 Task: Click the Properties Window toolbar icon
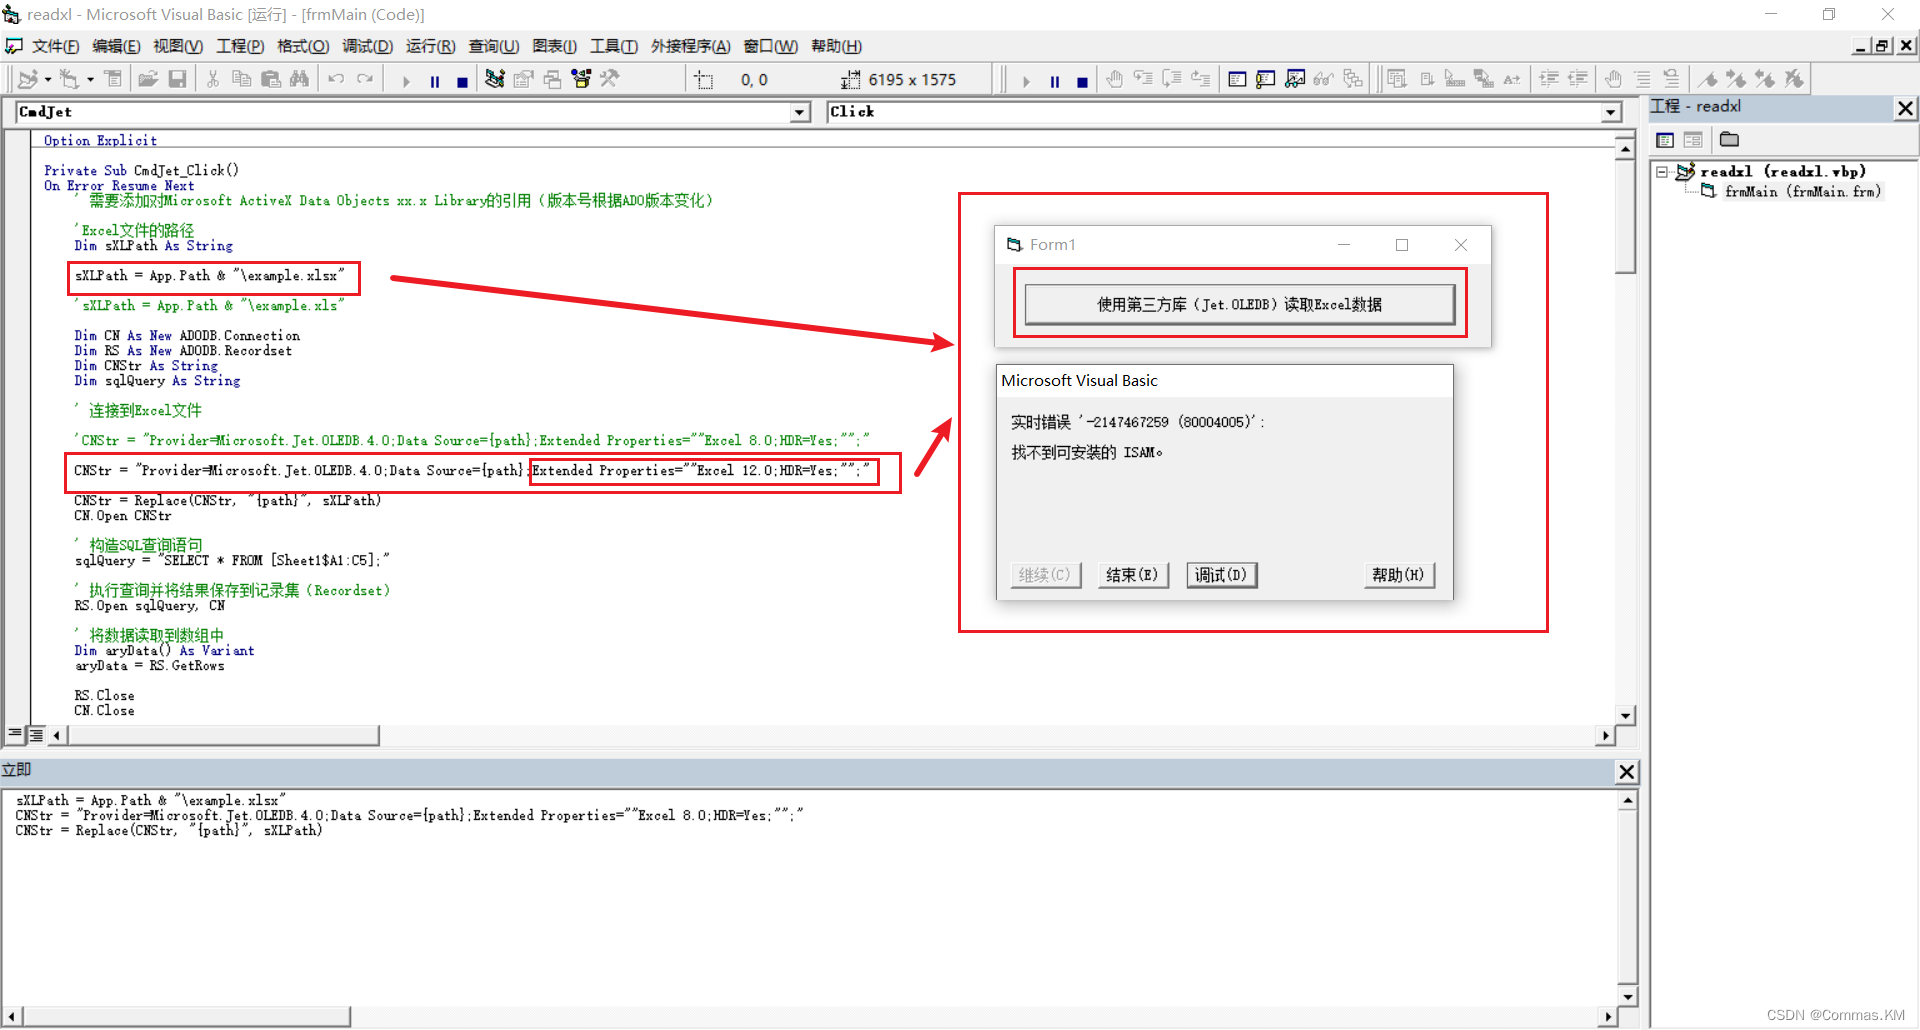(x=524, y=79)
